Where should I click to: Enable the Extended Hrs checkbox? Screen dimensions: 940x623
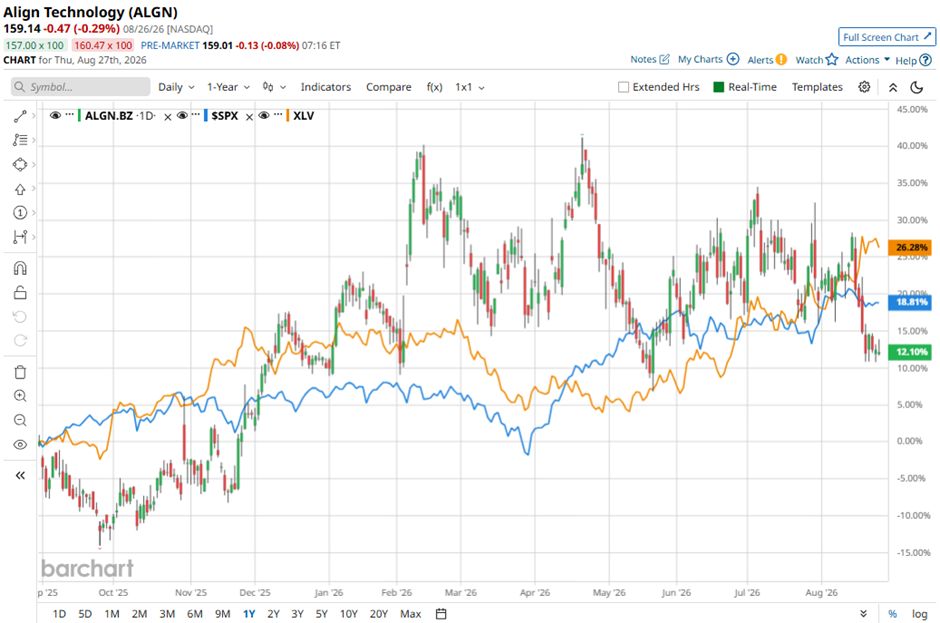(623, 87)
